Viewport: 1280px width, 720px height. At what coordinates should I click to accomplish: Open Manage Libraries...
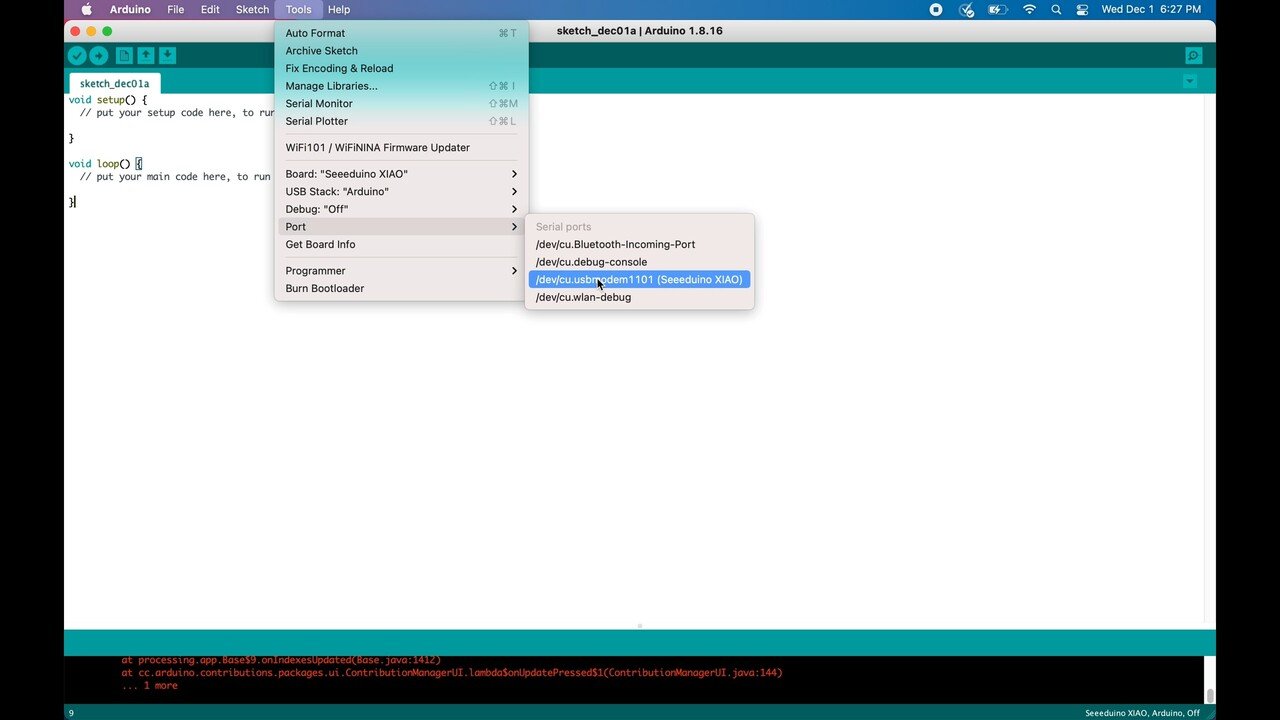pyautogui.click(x=401, y=86)
